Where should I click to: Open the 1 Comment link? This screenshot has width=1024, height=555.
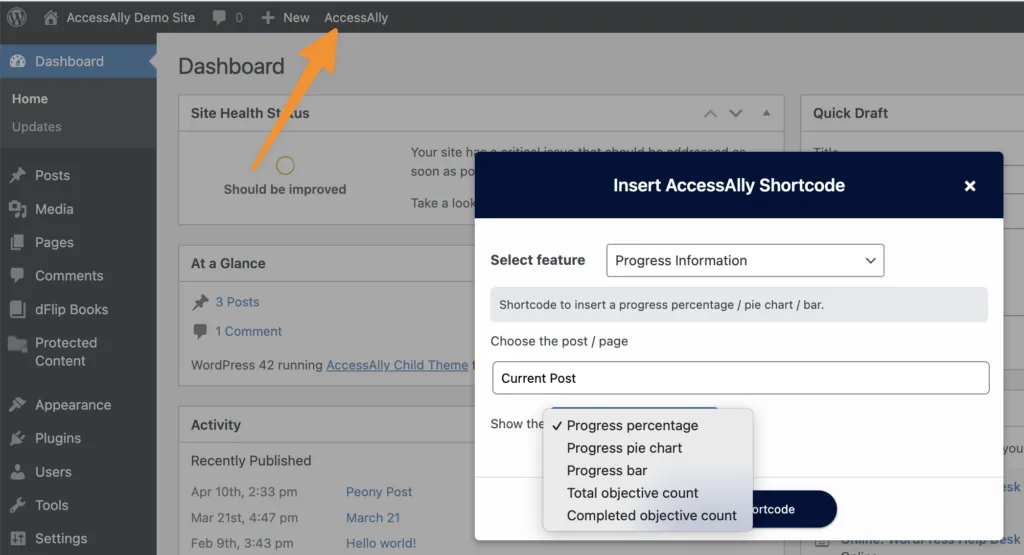249,331
